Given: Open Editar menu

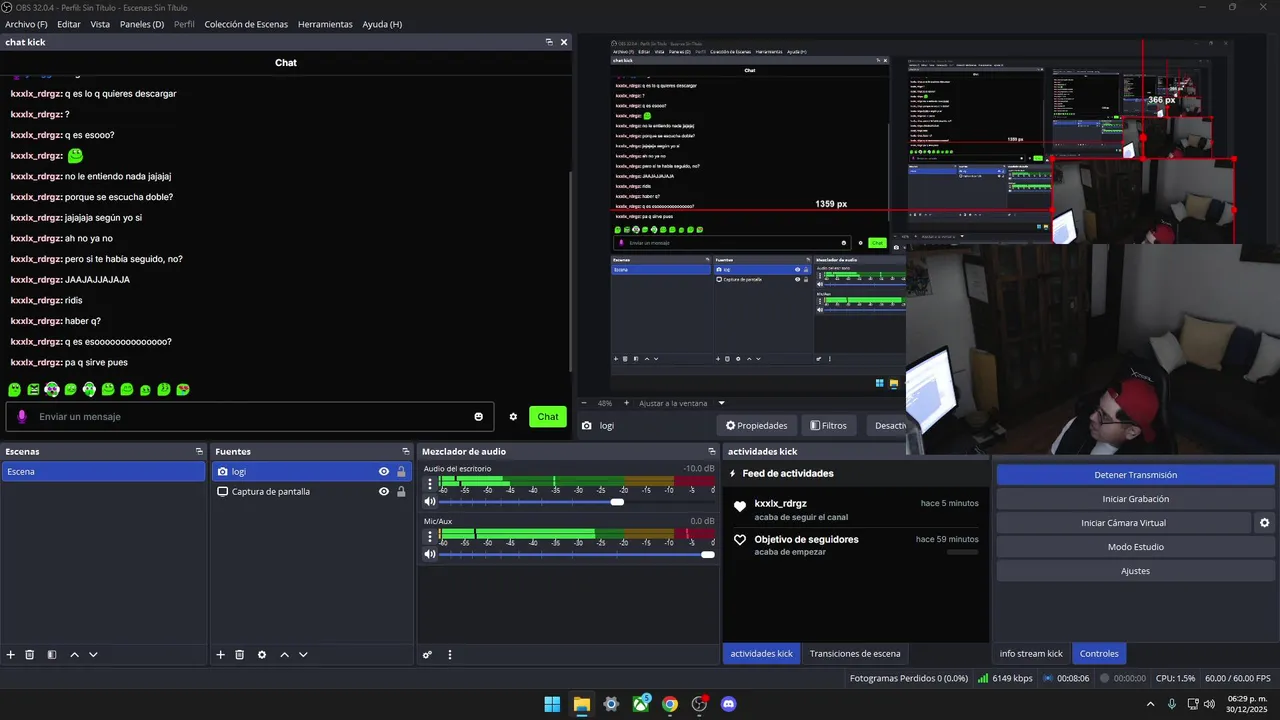Looking at the screenshot, I should coord(69,24).
